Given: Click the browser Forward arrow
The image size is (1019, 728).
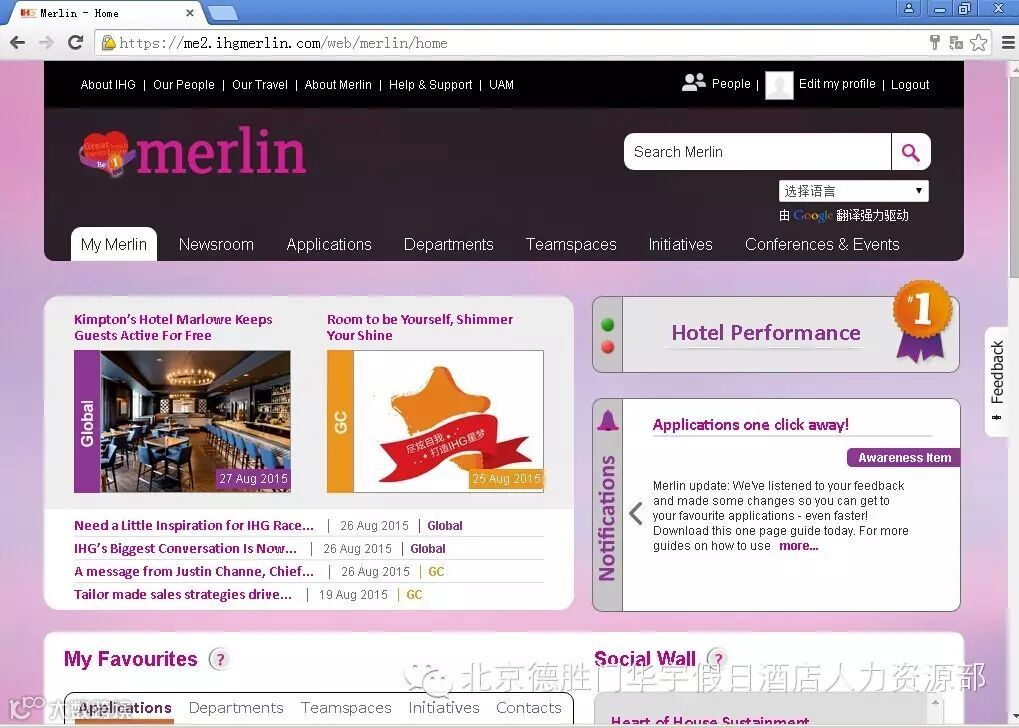Looking at the screenshot, I should pyautogui.click(x=47, y=43).
